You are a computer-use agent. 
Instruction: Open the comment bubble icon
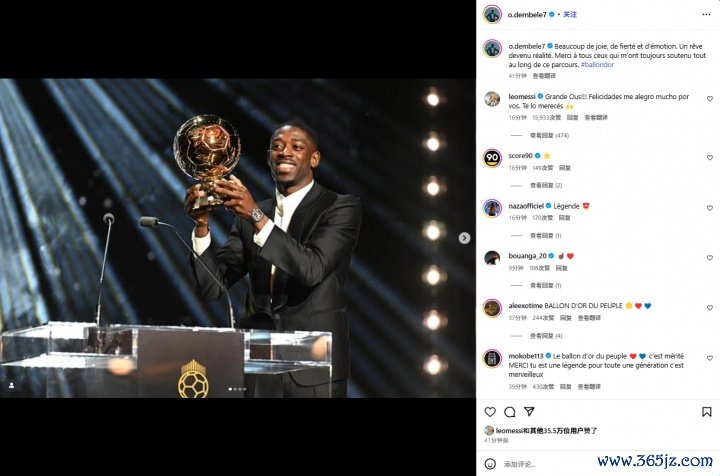pos(510,412)
